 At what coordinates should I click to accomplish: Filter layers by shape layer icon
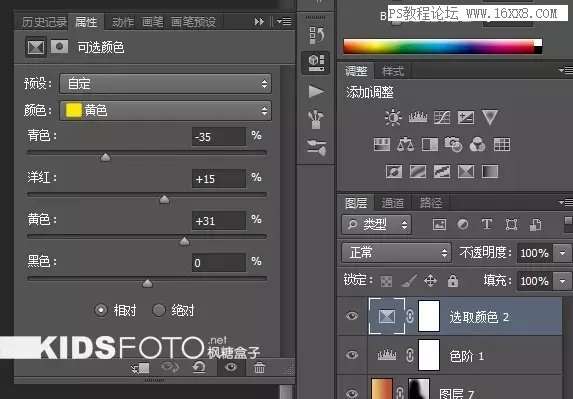(511, 224)
